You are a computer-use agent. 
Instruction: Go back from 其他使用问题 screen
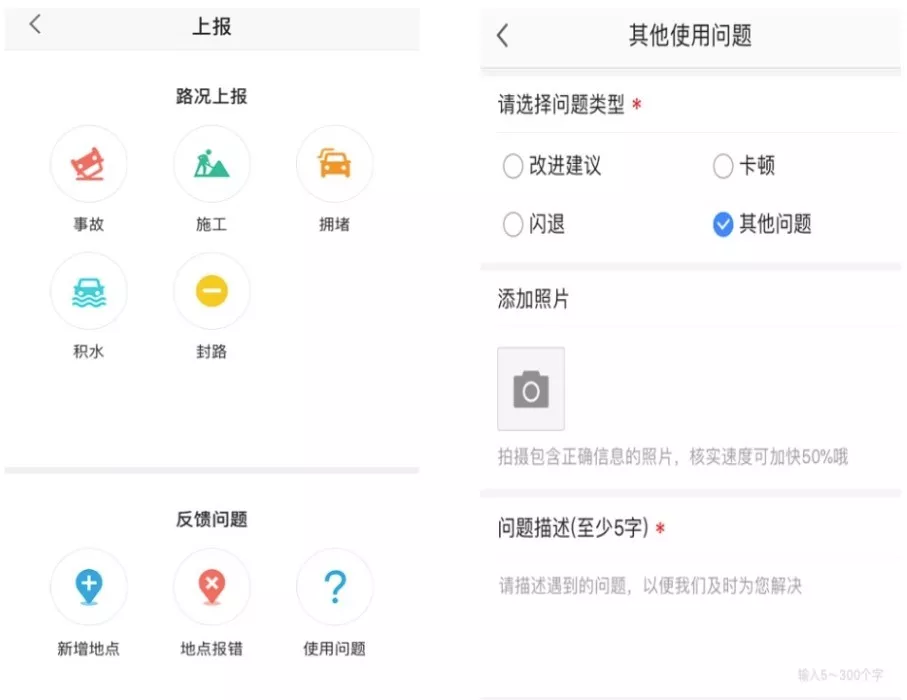tap(503, 35)
